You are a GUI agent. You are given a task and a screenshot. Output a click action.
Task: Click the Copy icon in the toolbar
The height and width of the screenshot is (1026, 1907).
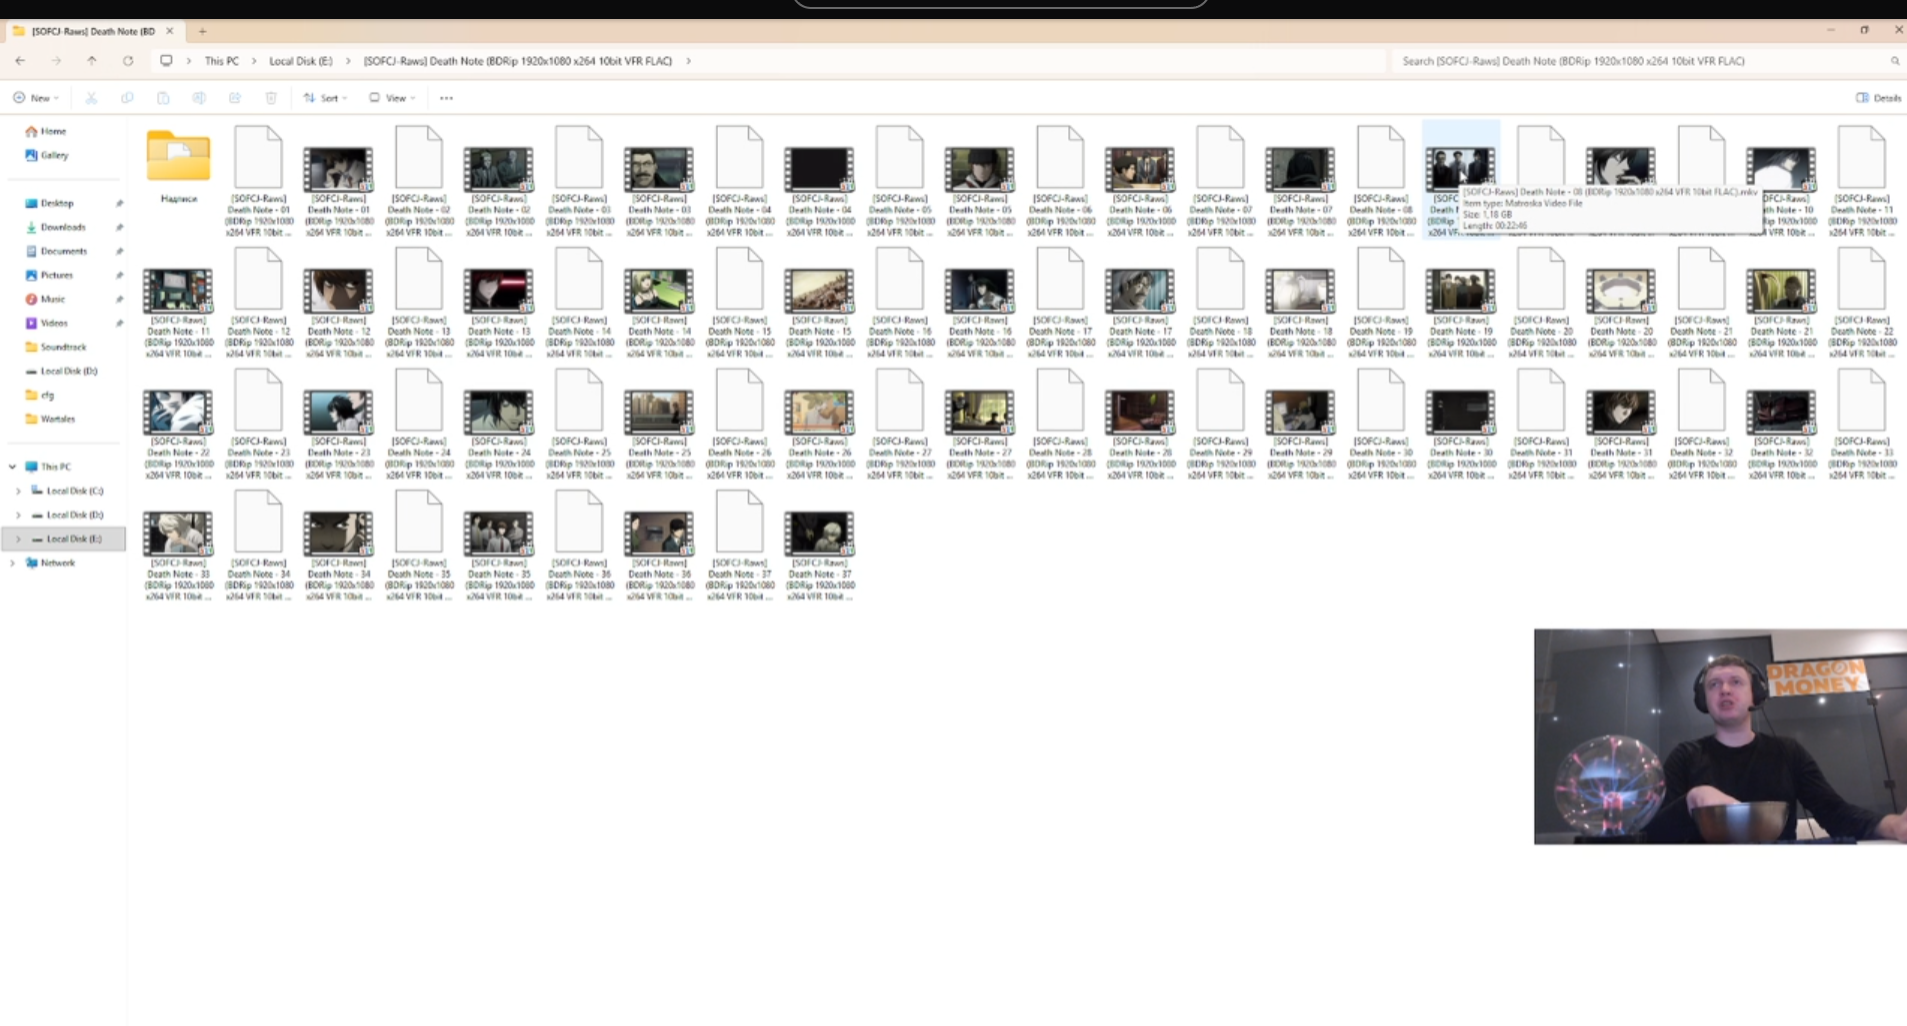(x=127, y=98)
